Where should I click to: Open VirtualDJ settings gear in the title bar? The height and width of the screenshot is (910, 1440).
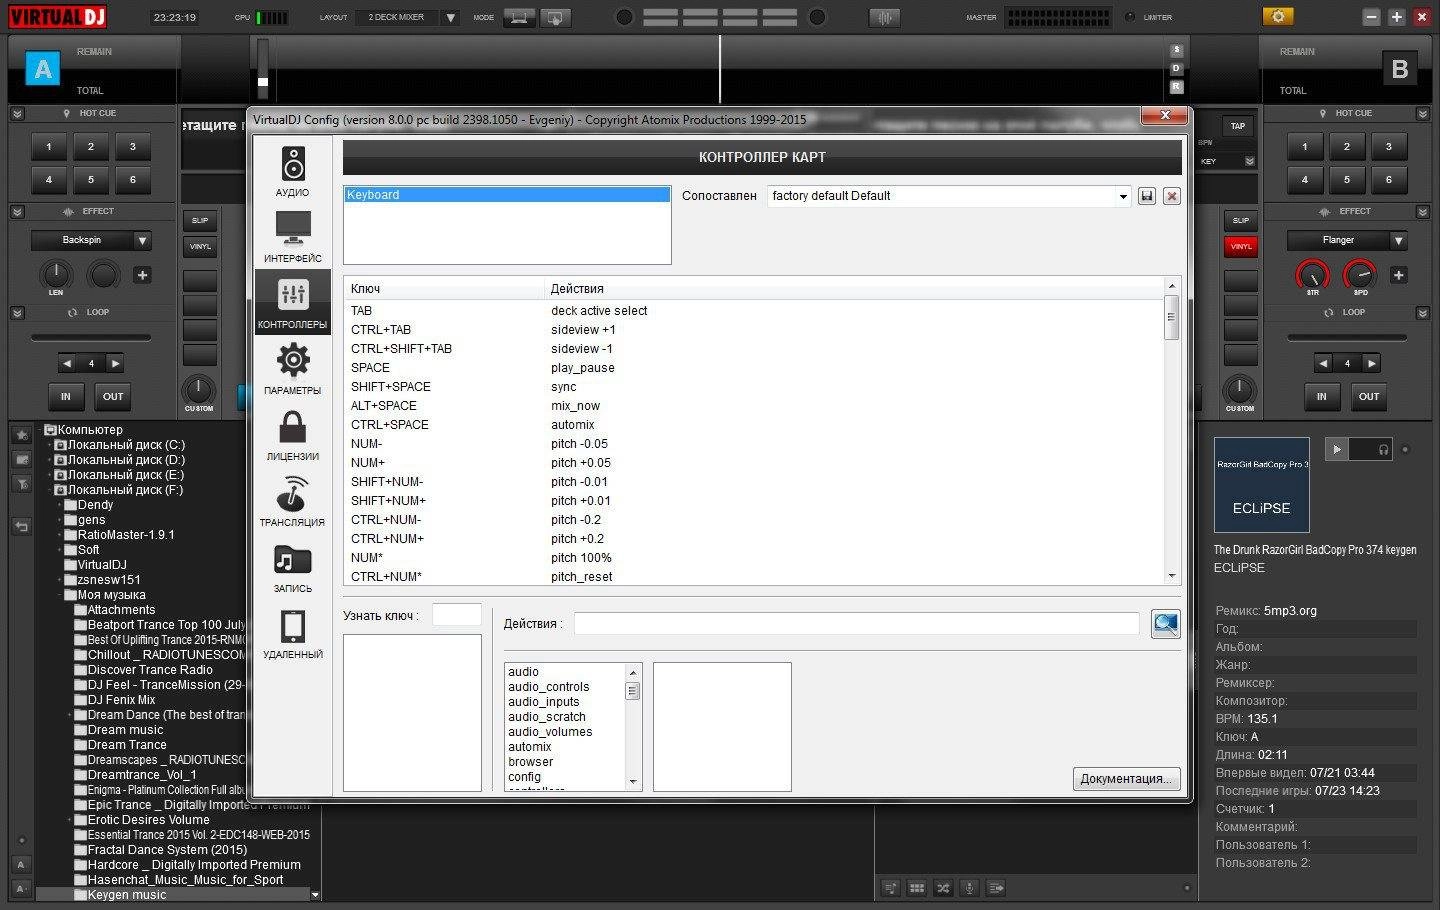[x=1278, y=16]
